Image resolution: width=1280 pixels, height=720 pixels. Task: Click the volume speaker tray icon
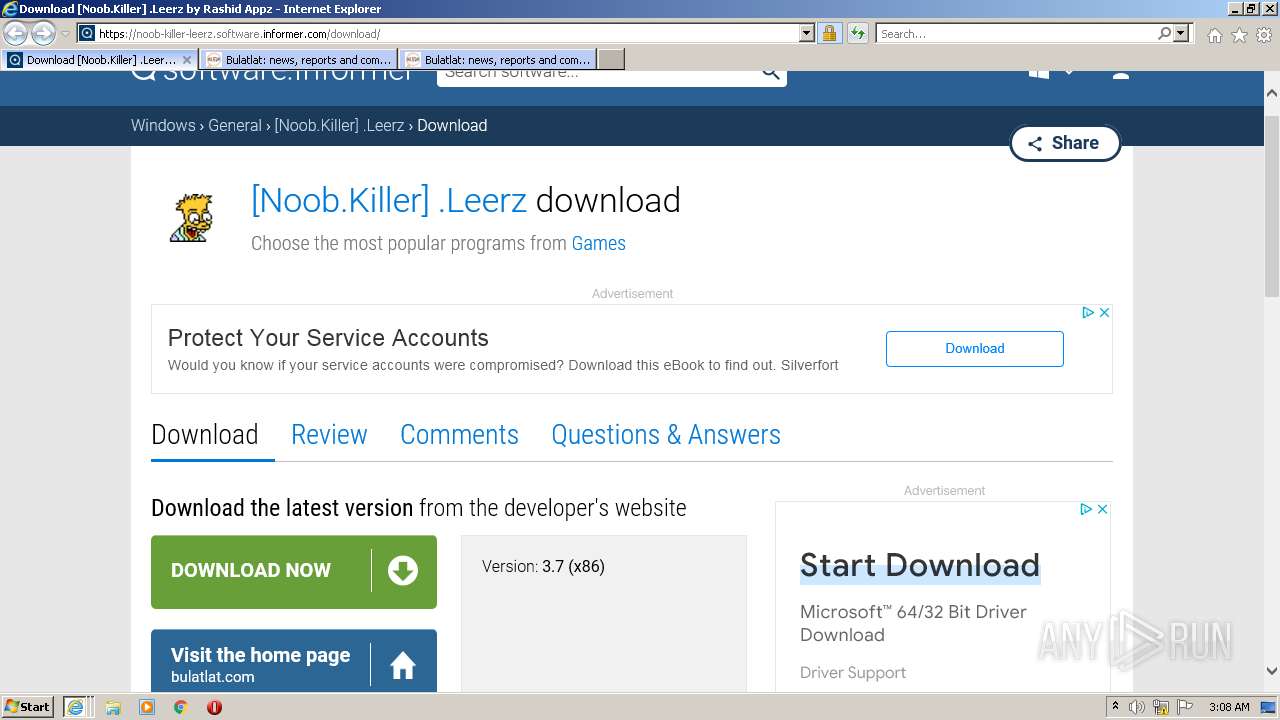tap(1137, 707)
